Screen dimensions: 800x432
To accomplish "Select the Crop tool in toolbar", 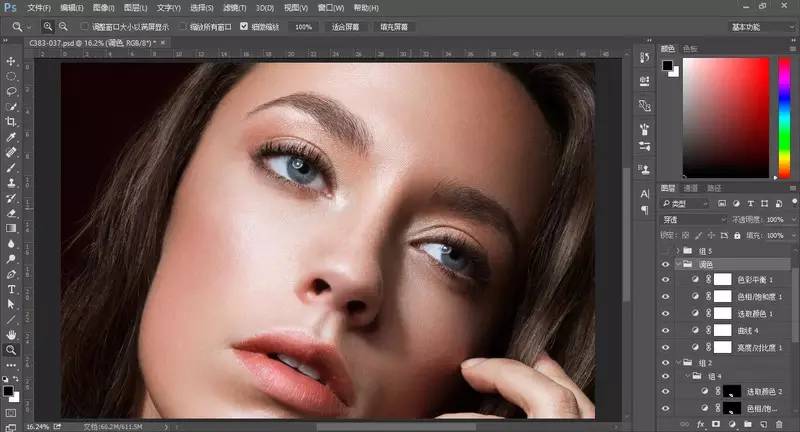I will click(x=11, y=121).
